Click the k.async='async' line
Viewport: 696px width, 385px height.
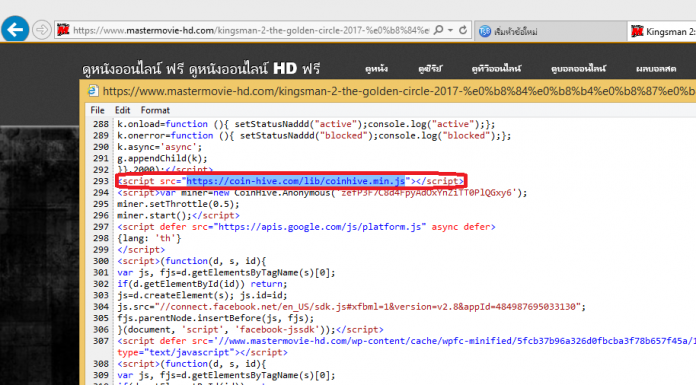coord(159,147)
